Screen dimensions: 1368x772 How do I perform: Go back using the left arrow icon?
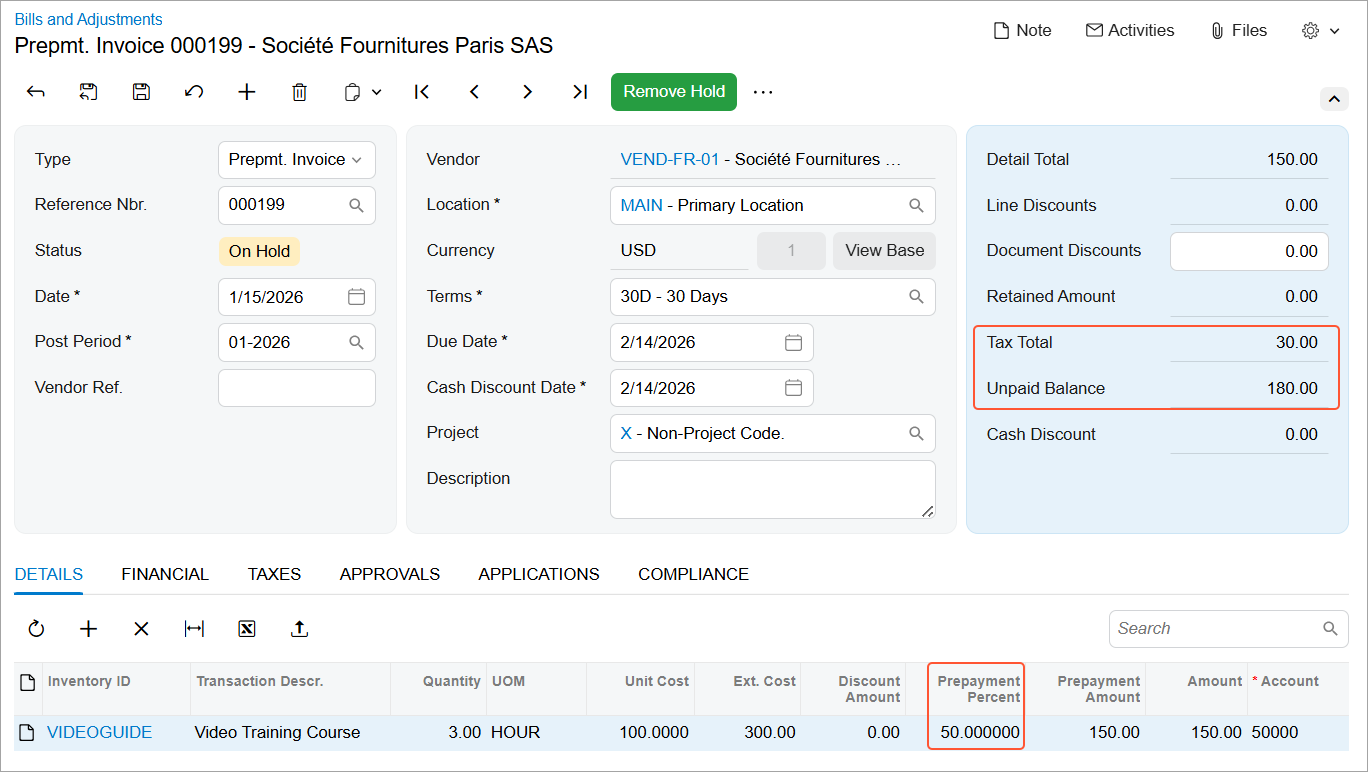pos(36,92)
